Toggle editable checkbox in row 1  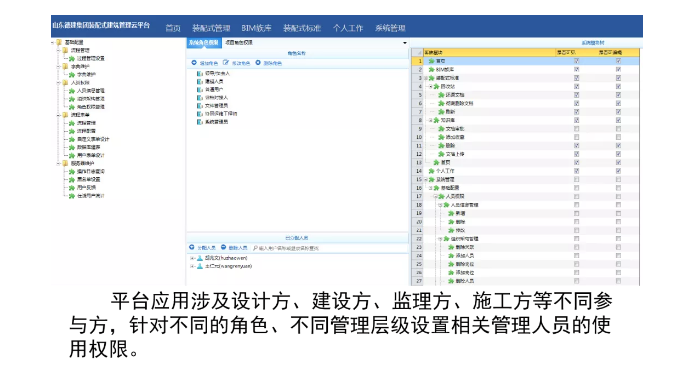618,61
